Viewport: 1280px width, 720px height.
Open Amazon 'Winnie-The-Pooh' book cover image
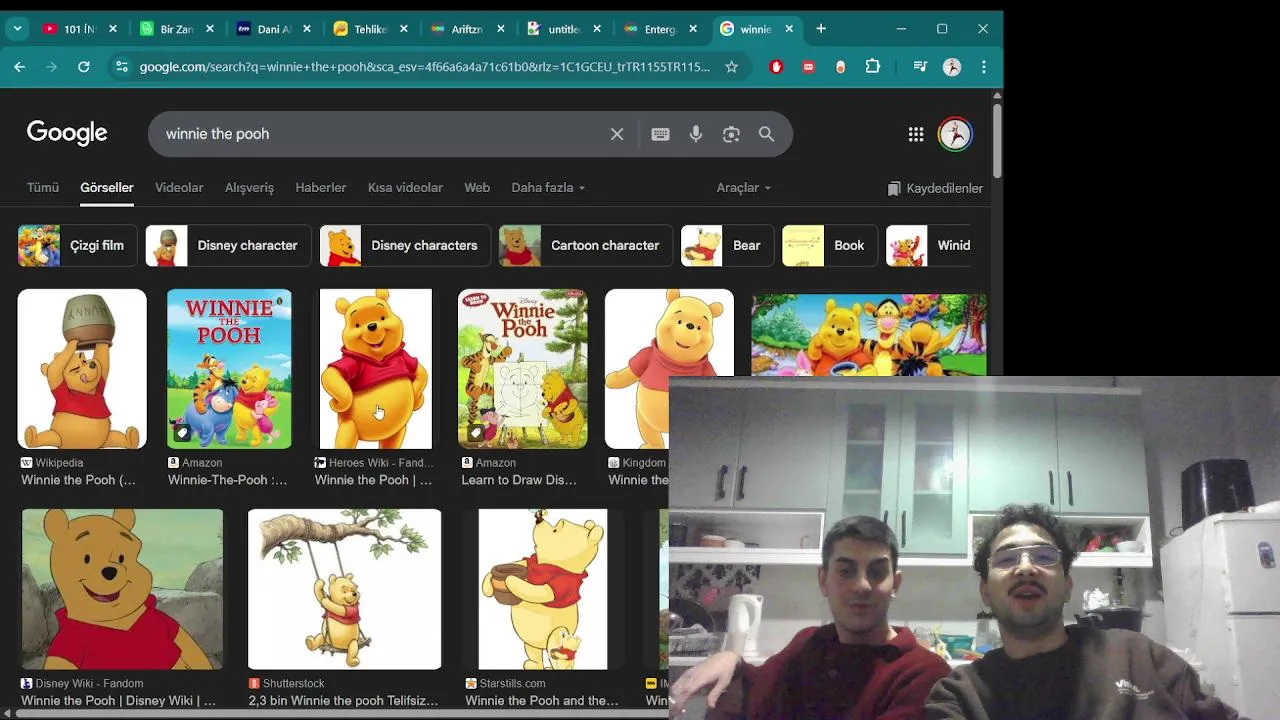229,369
